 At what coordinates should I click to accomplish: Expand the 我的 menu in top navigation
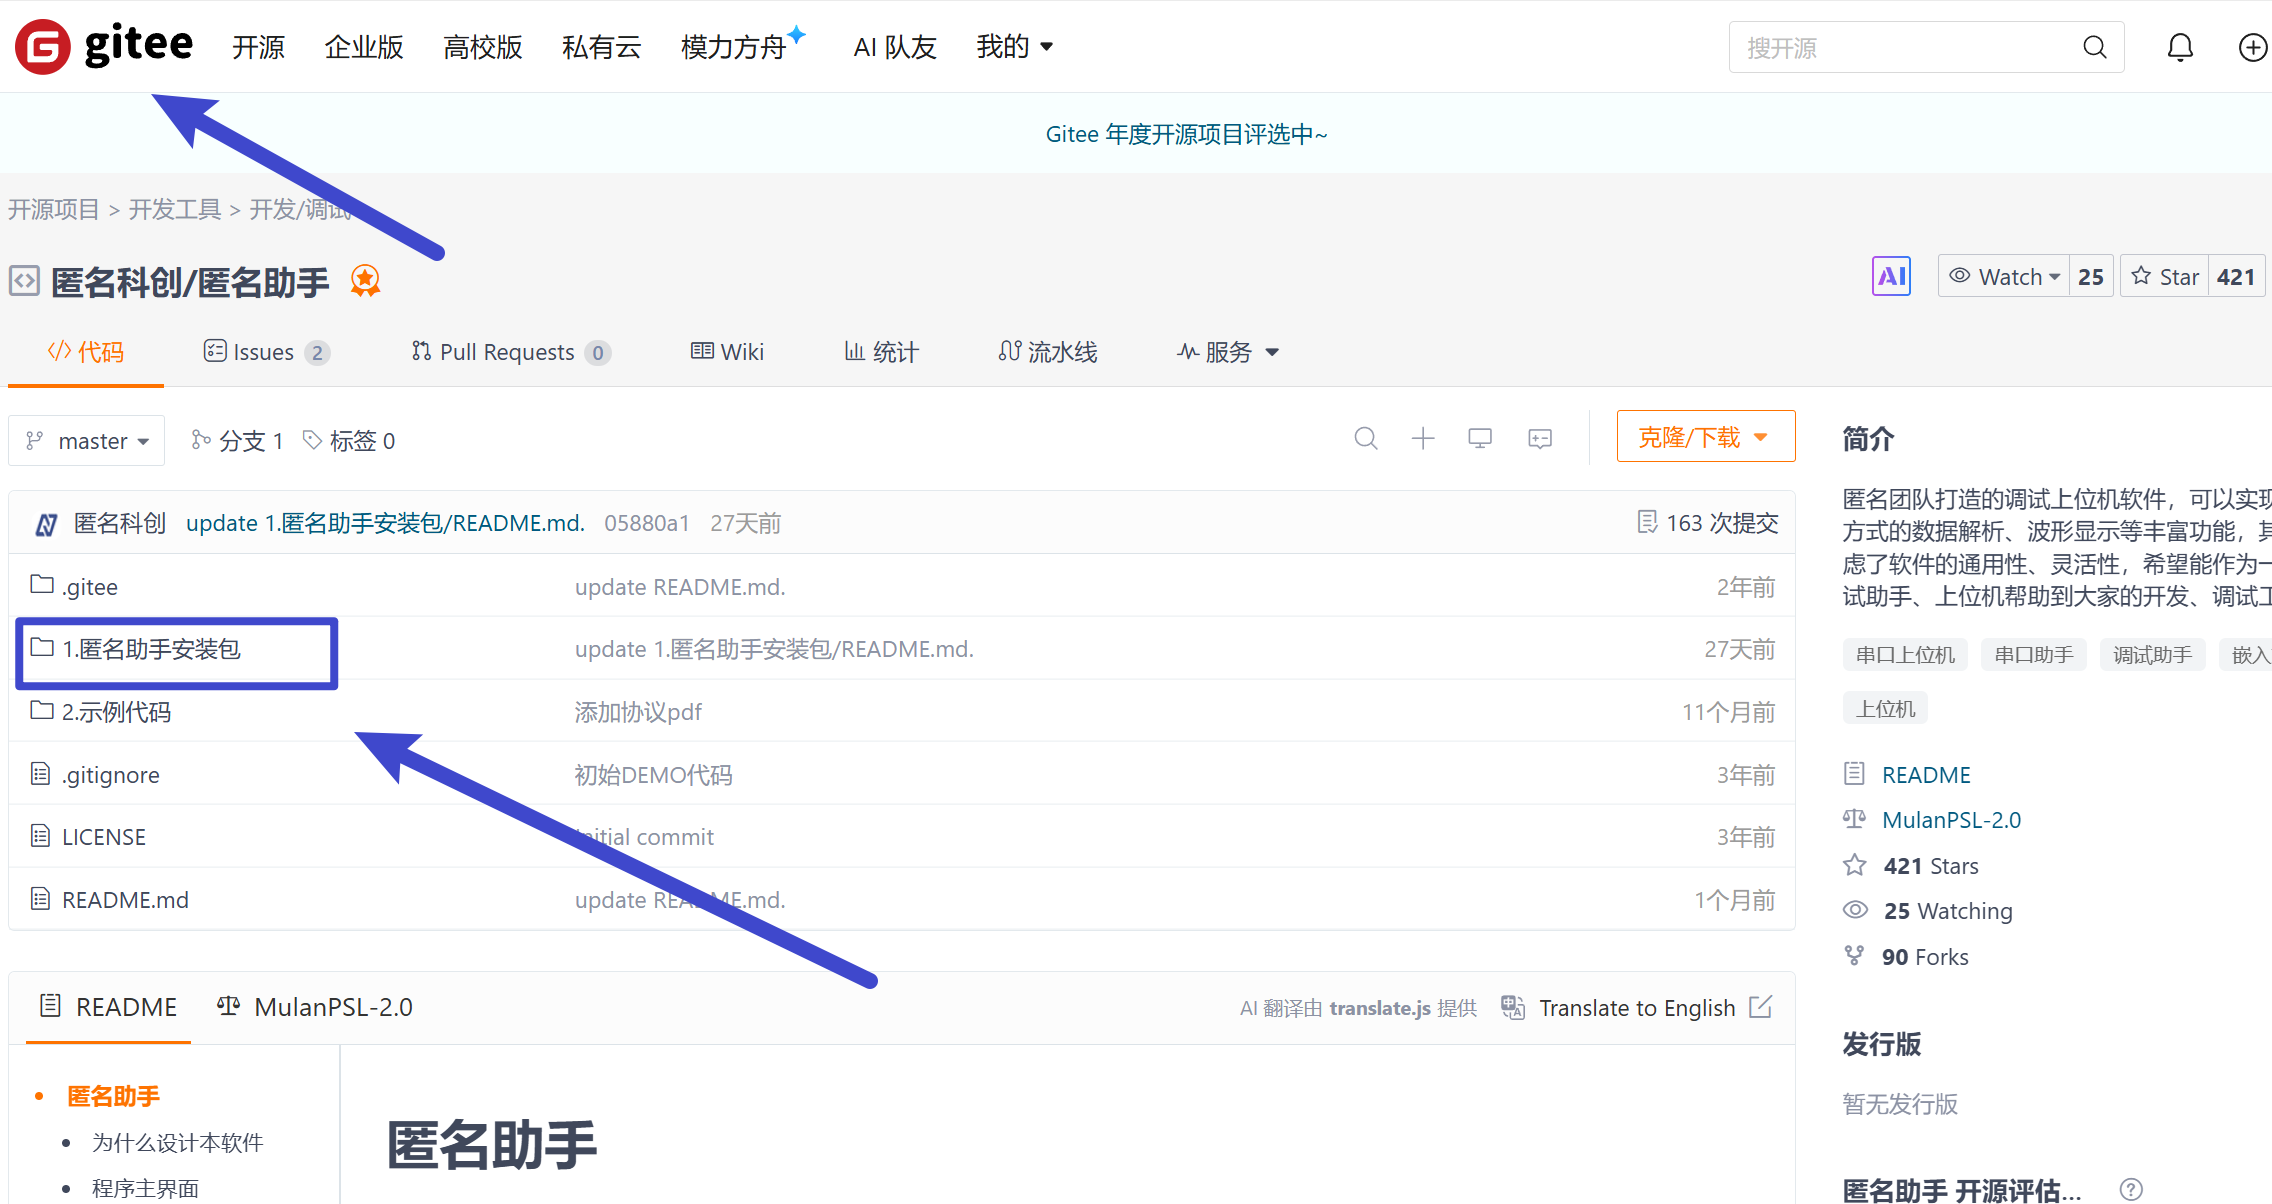tap(1014, 47)
